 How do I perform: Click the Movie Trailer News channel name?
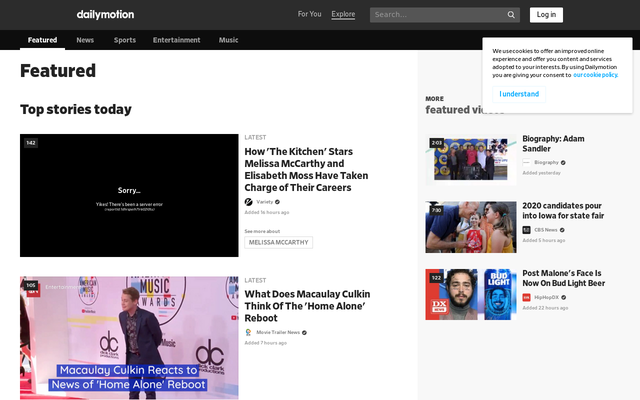pyautogui.click(x=278, y=332)
